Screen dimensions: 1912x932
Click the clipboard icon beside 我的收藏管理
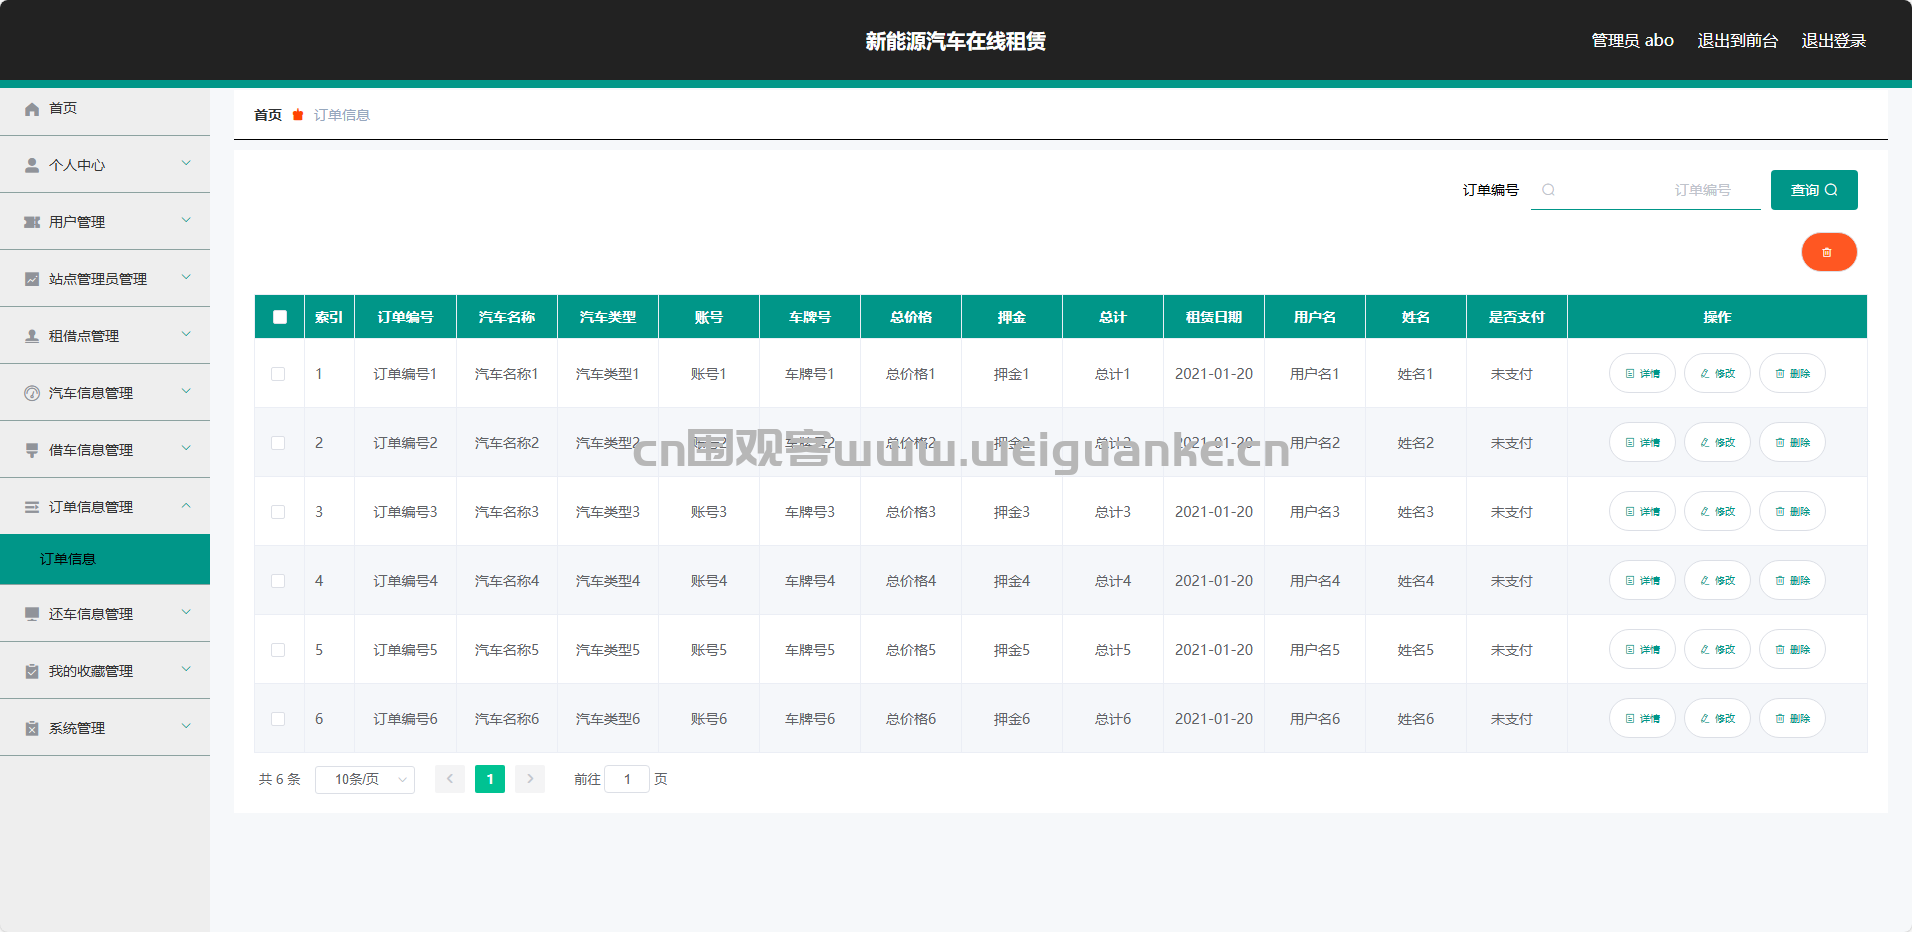(x=32, y=671)
